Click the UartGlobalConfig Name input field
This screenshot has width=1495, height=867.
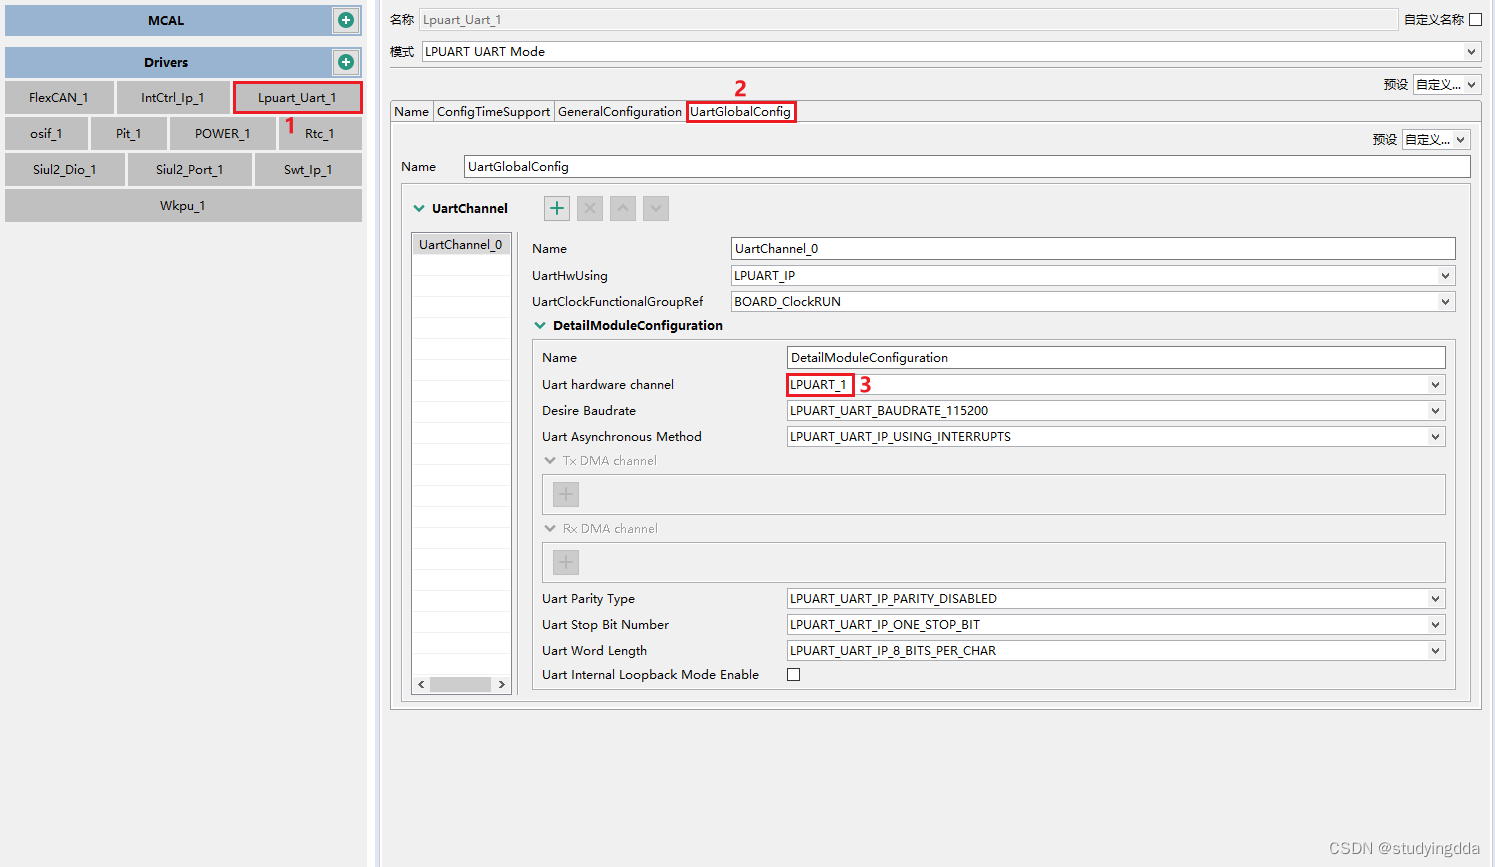point(967,167)
